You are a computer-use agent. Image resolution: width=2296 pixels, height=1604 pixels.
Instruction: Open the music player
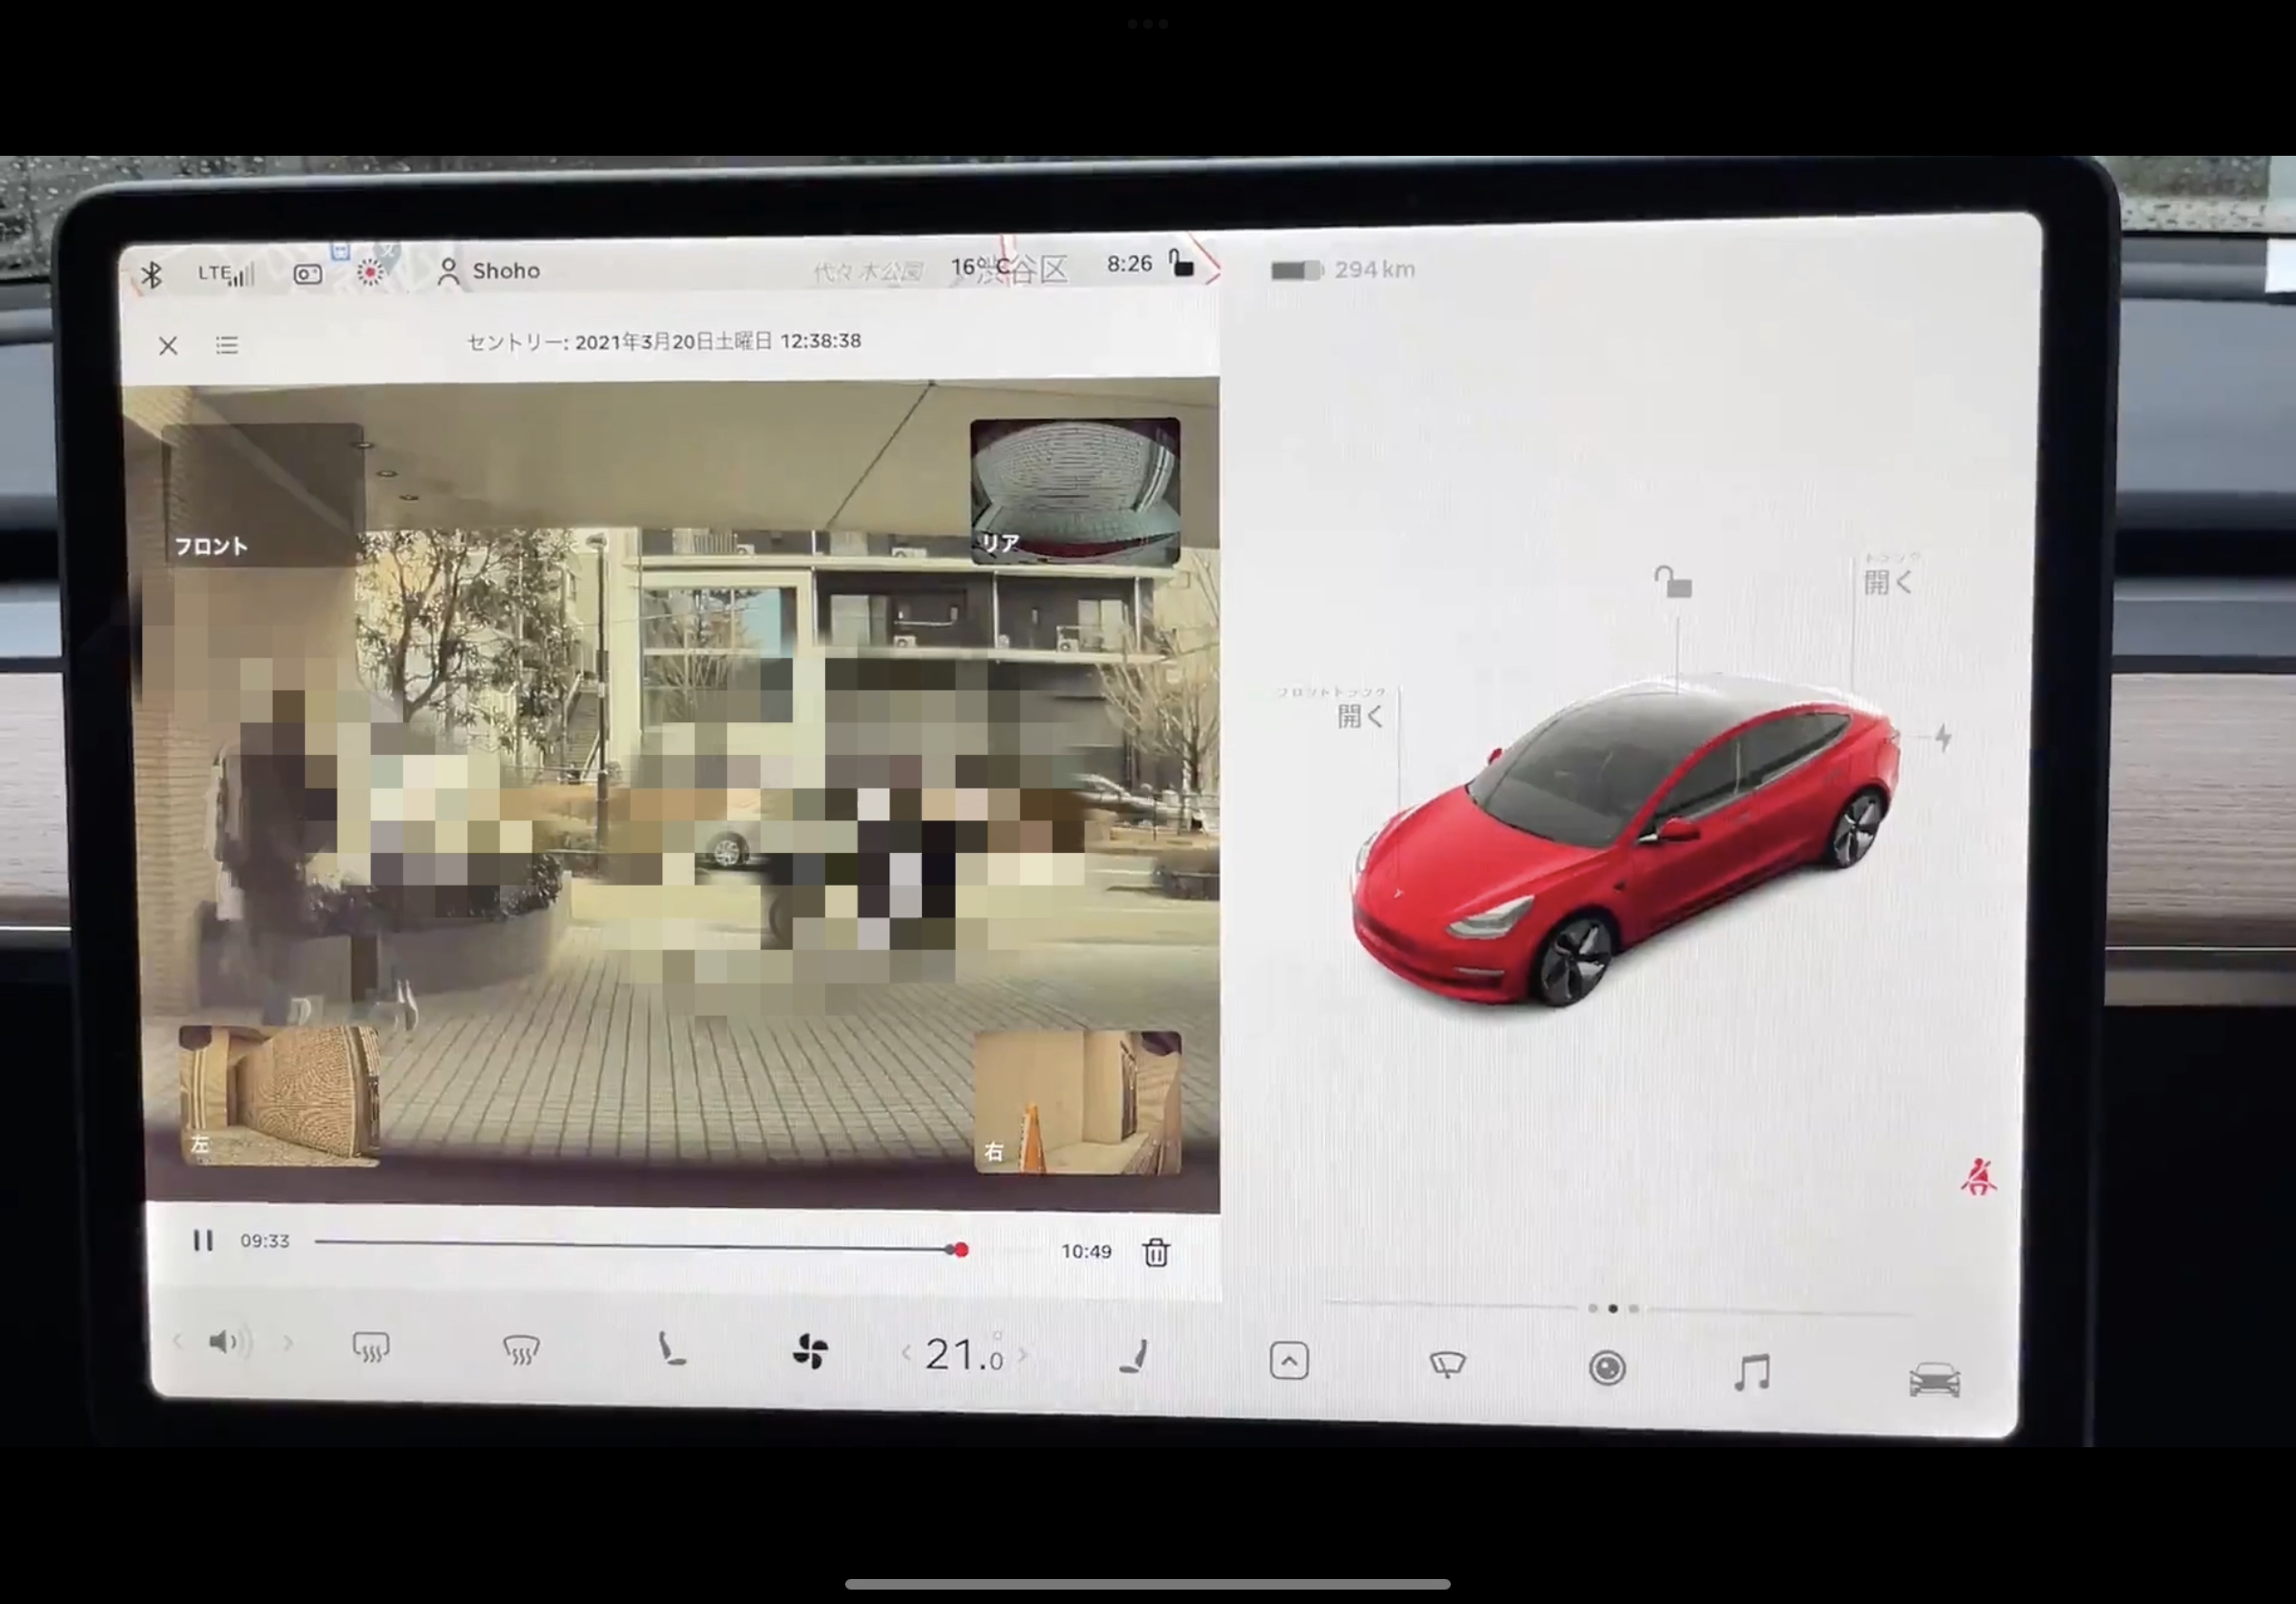click(1752, 1372)
